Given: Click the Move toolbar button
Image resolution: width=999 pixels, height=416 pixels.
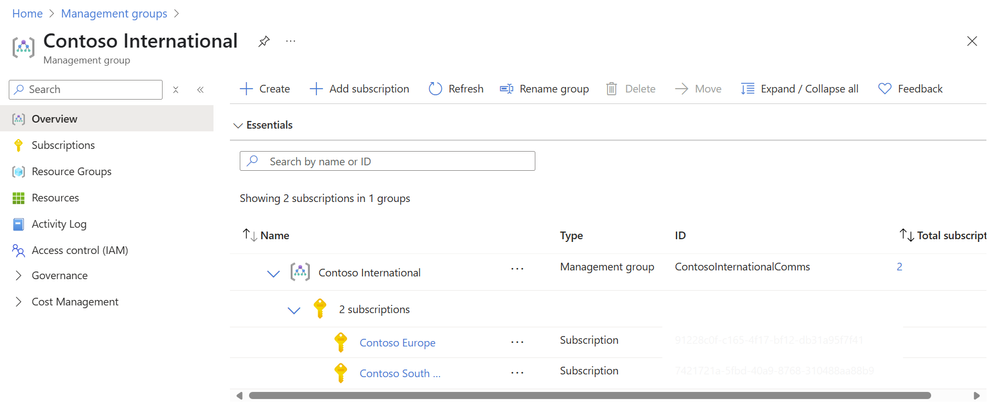Looking at the screenshot, I should coord(698,89).
